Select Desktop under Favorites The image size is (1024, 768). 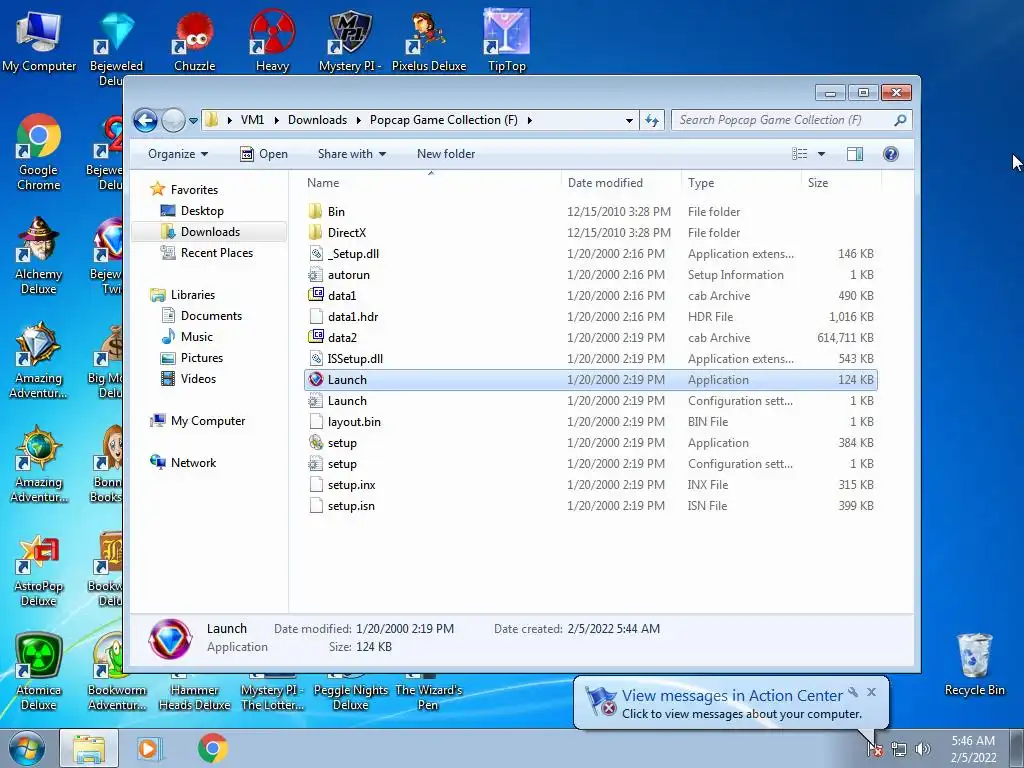pos(202,211)
